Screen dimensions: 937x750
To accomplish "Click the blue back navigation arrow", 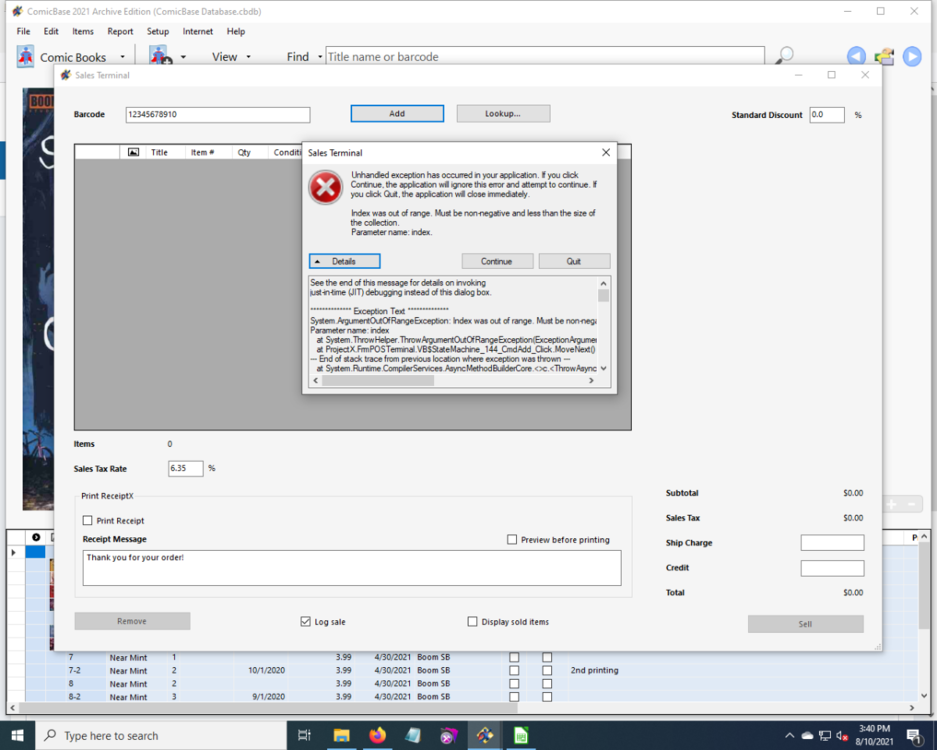I will pos(856,57).
